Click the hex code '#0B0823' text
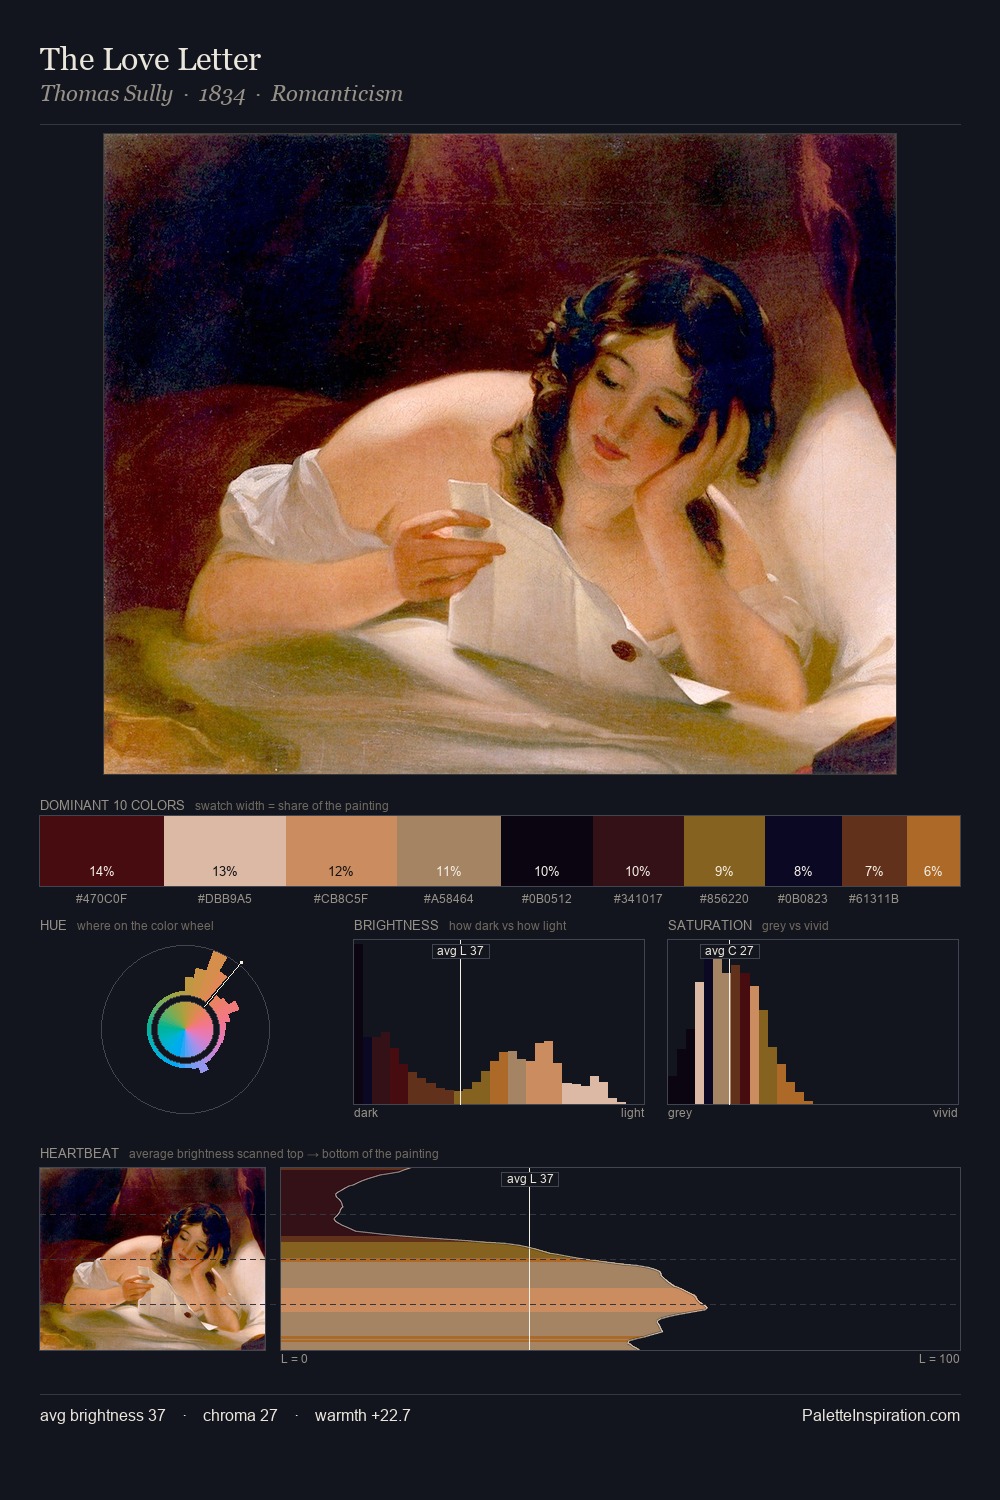1000x1500 pixels. pos(803,899)
